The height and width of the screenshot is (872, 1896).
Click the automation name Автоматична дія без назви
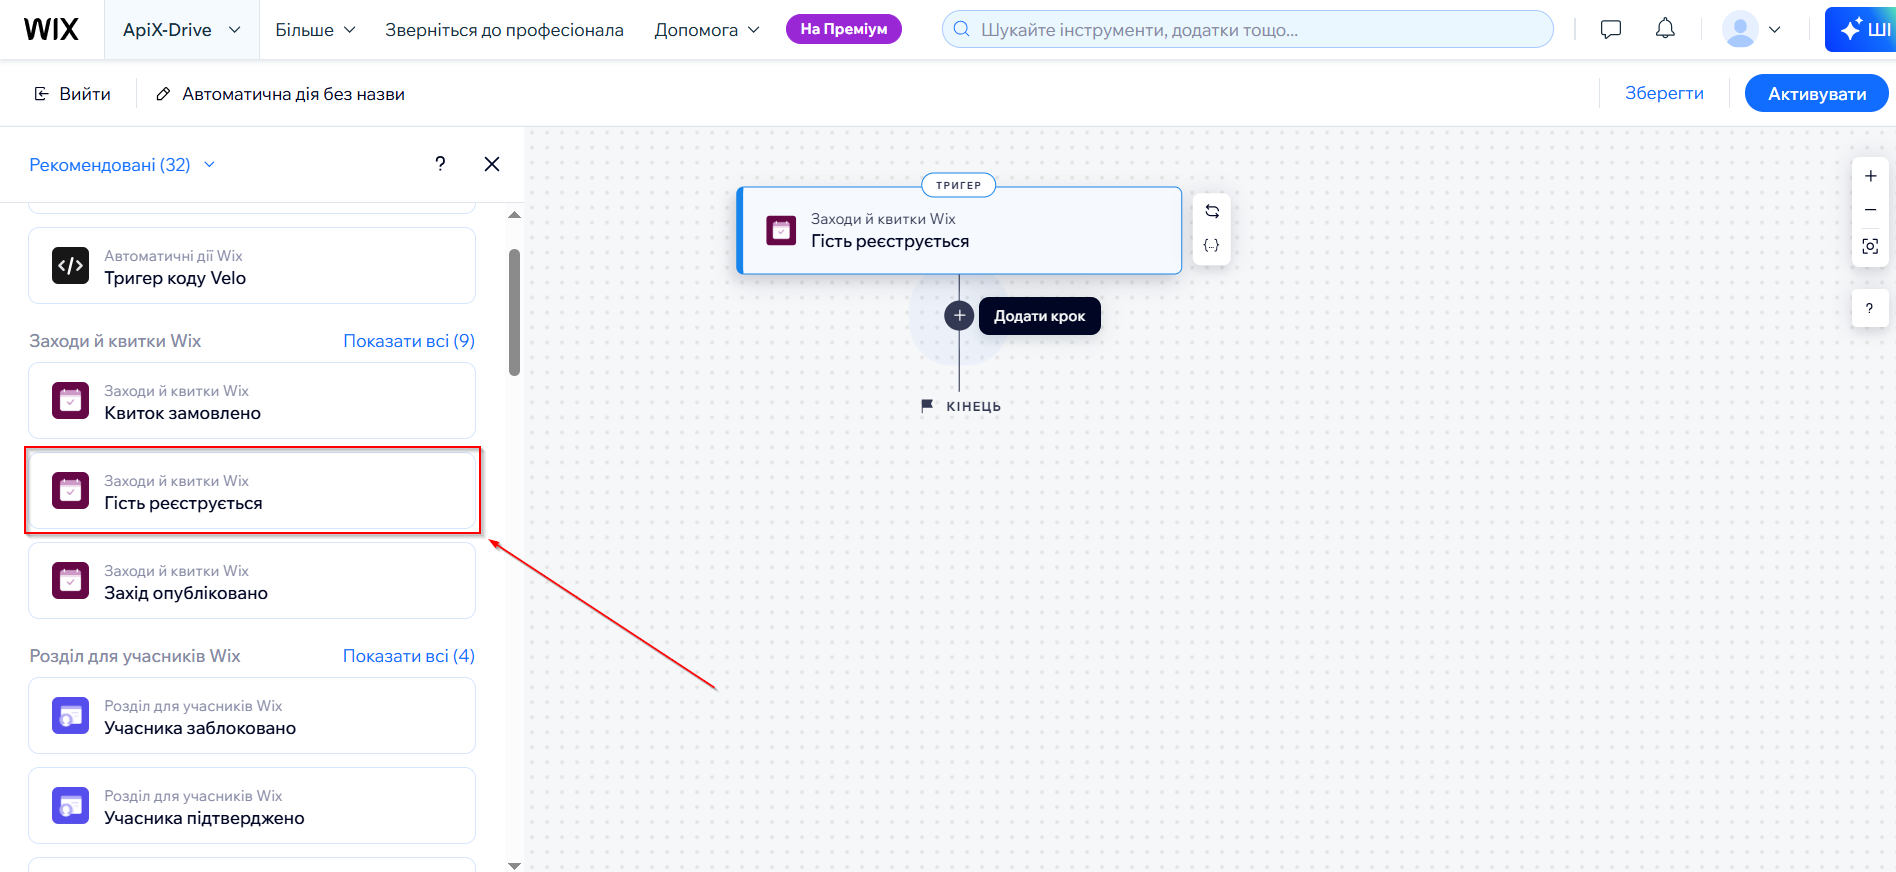(x=293, y=94)
